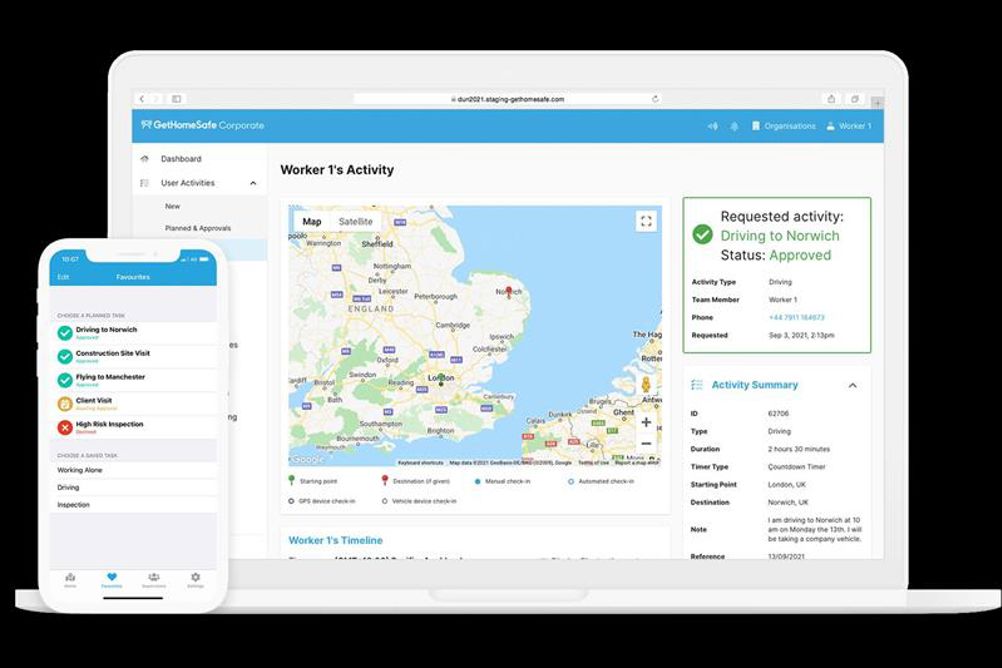Open Planned & Approvals in sidebar
The height and width of the screenshot is (668, 1002).
198,228
